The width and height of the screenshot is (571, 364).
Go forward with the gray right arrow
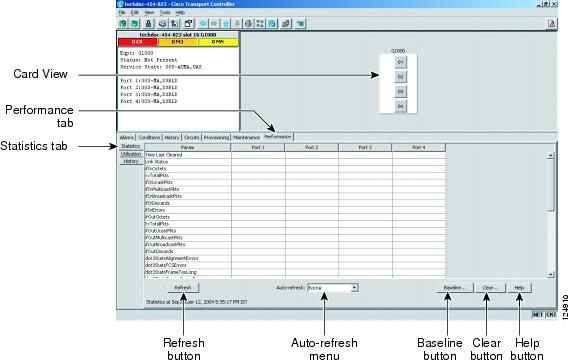coord(214,24)
